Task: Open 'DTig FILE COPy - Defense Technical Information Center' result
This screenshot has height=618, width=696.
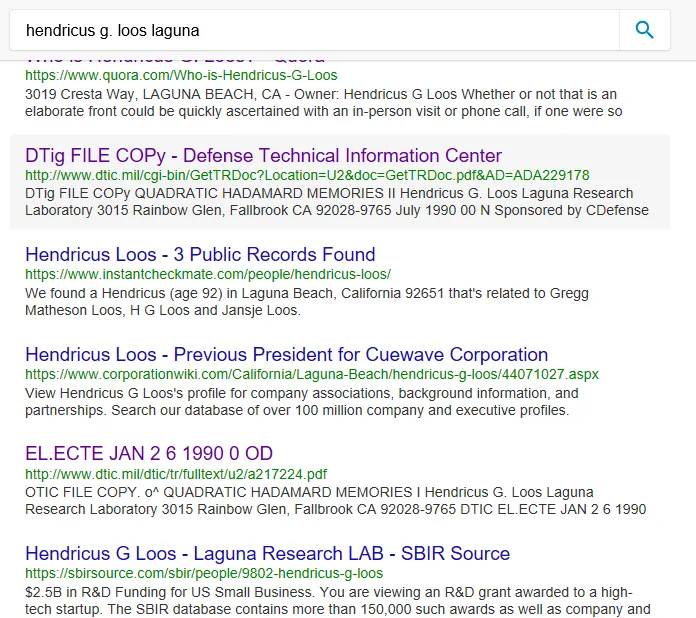Action: 263,156
